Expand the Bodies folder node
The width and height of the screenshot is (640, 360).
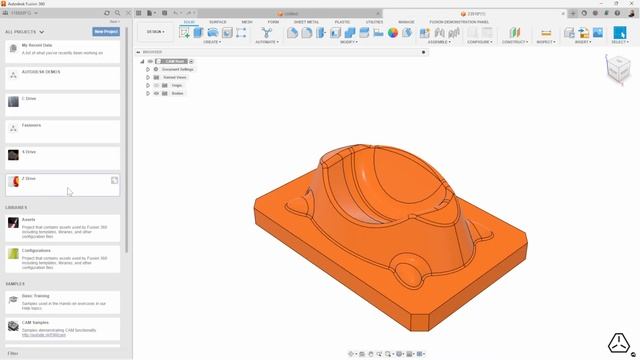(148, 93)
